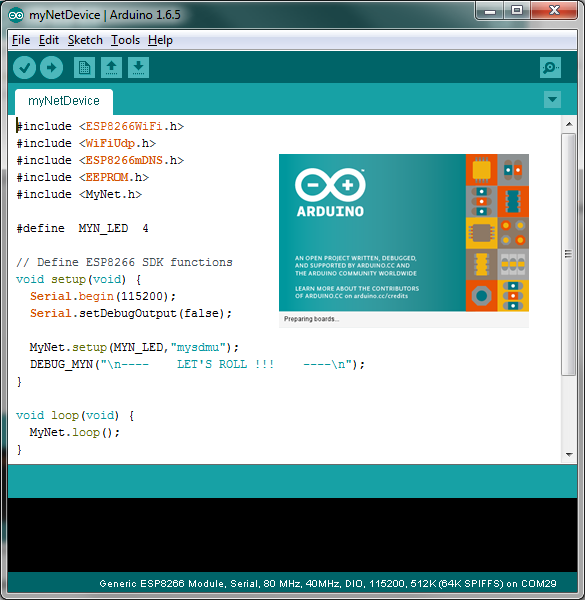
Task: Click the Verify checkmark button
Action: coord(24,68)
